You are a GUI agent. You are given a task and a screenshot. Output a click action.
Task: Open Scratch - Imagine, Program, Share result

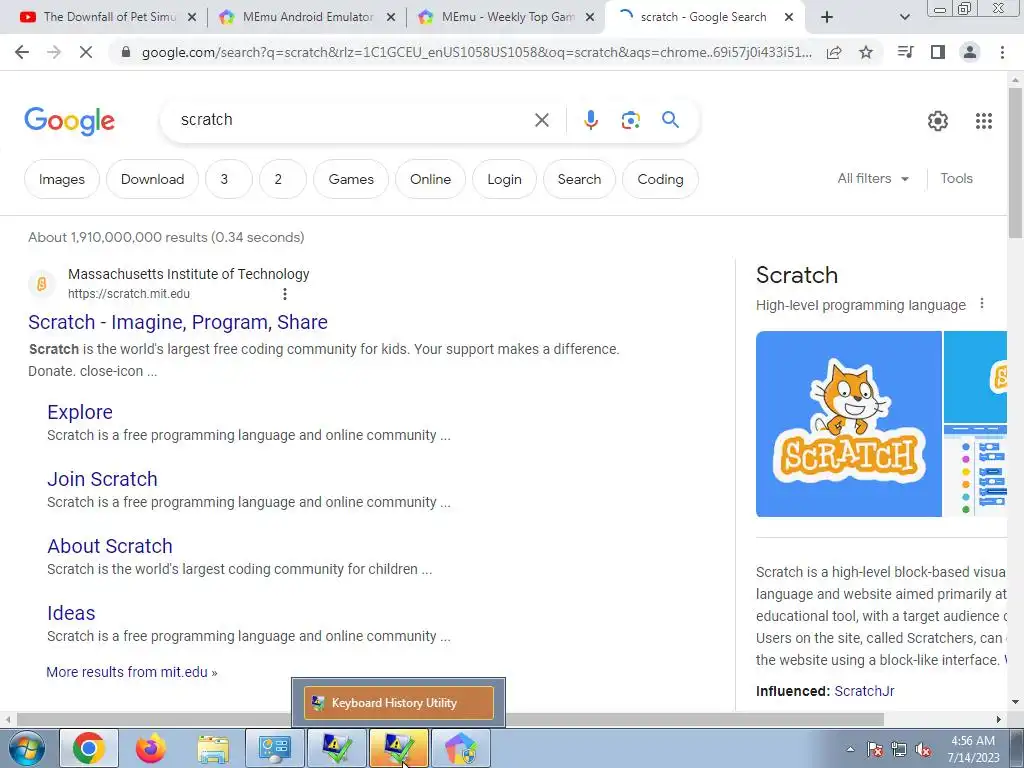[x=178, y=322]
